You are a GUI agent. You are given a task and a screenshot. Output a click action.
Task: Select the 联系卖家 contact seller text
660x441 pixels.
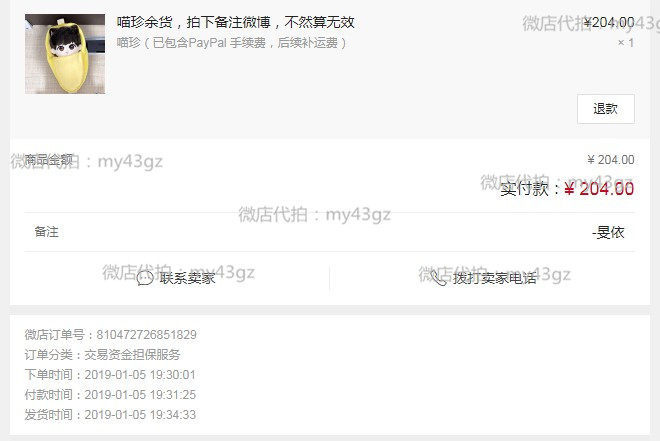click(187, 278)
